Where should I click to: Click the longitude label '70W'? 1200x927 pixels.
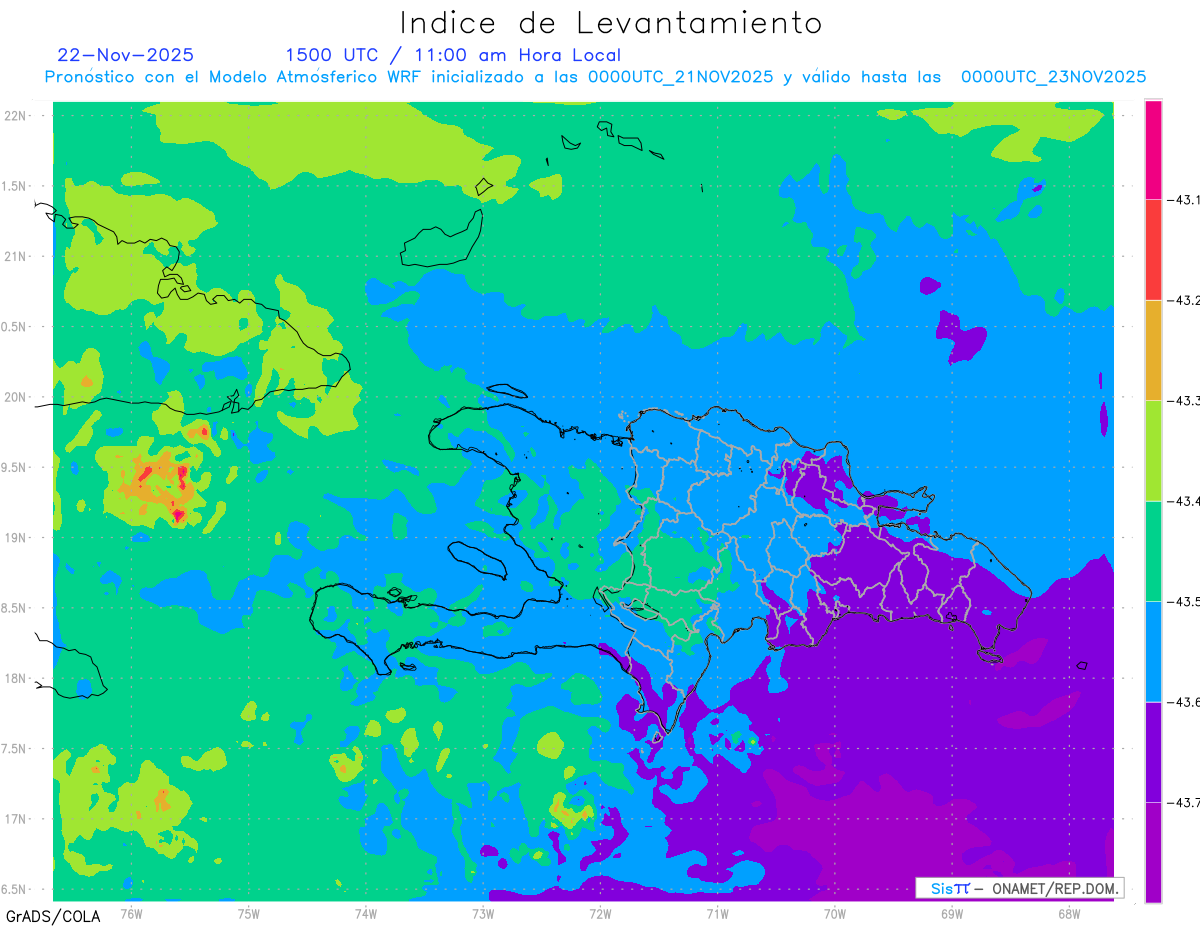(x=835, y=913)
